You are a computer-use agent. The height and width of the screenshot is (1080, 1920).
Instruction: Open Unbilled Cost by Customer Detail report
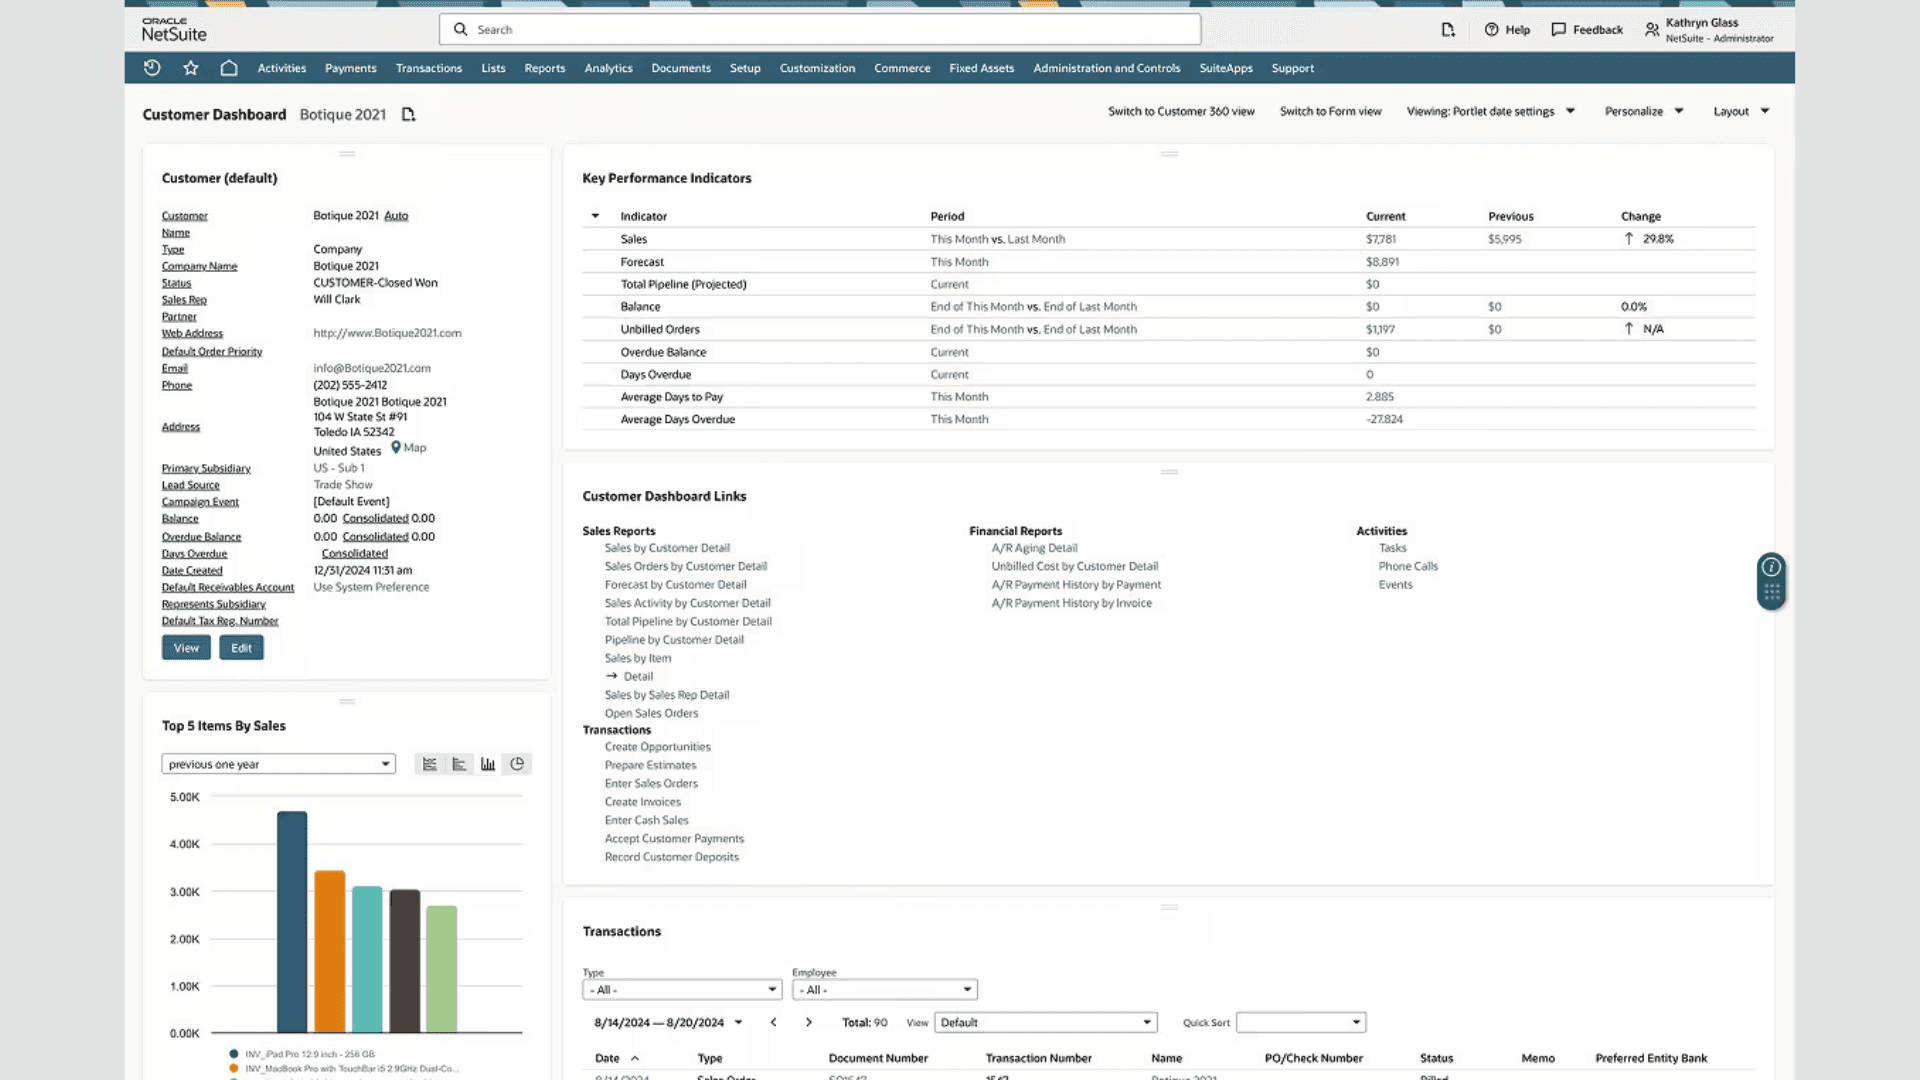(1074, 566)
